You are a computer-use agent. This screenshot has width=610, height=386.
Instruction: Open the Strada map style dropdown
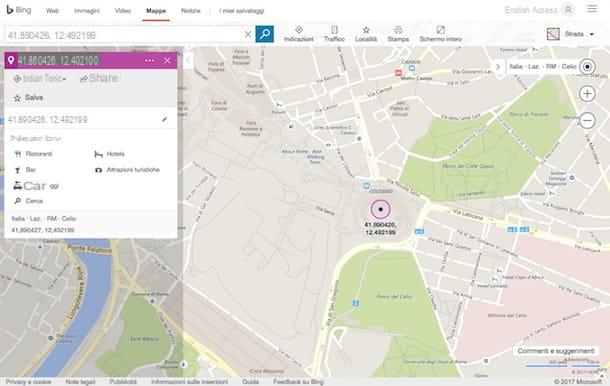click(x=579, y=34)
